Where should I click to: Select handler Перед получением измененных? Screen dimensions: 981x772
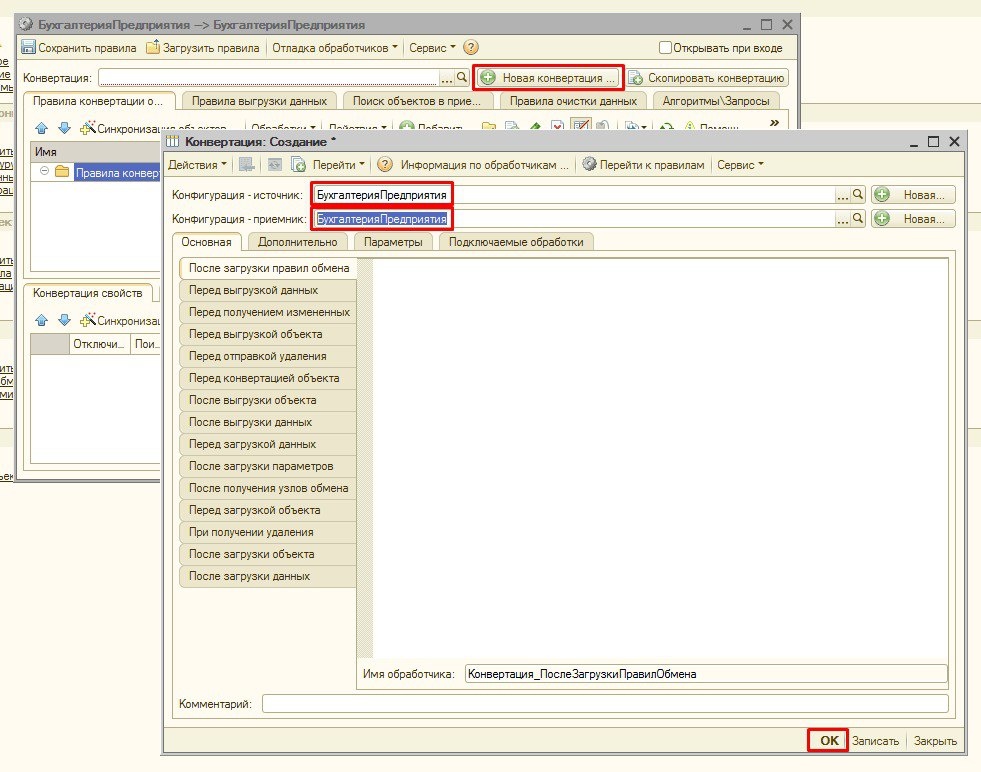coord(268,312)
